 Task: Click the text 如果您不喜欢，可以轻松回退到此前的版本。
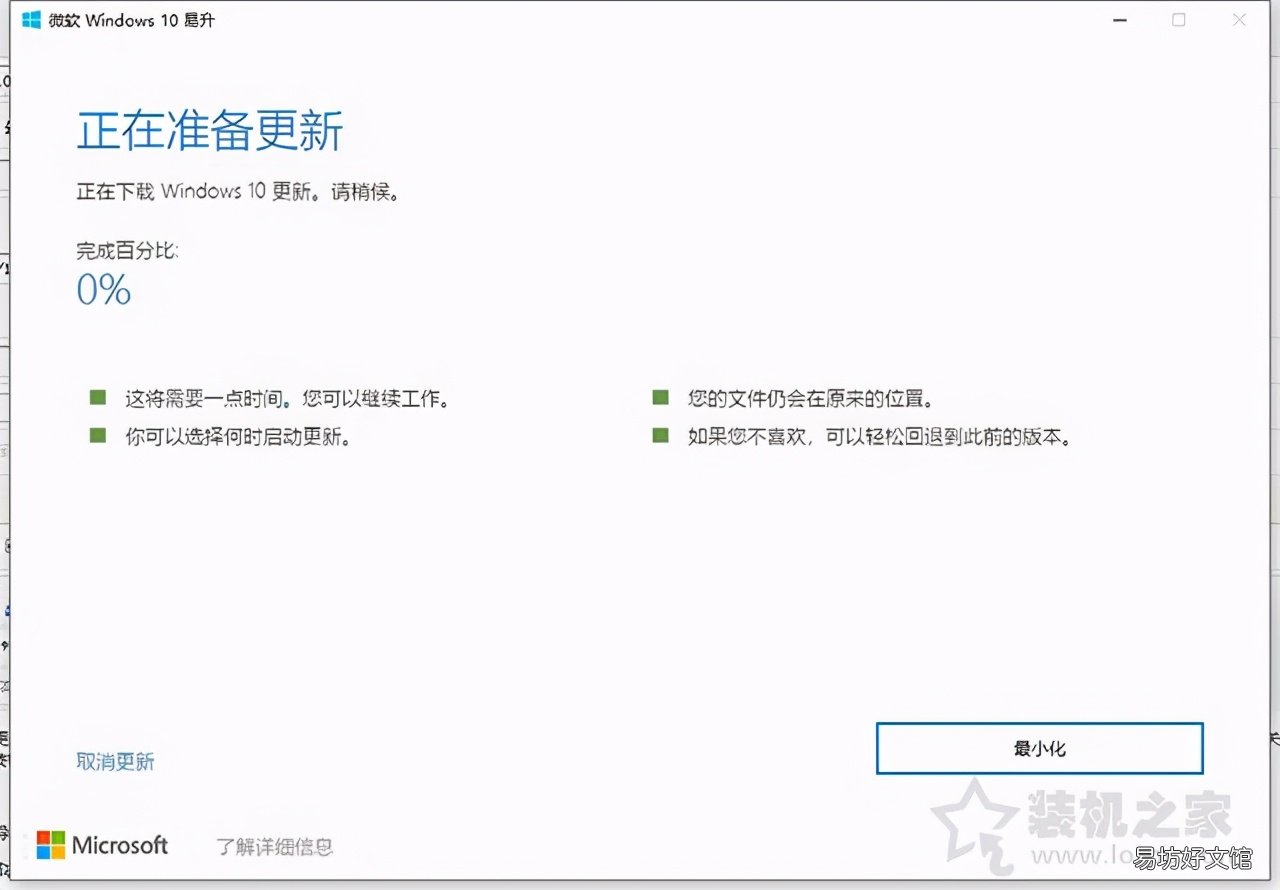coord(879,437)
